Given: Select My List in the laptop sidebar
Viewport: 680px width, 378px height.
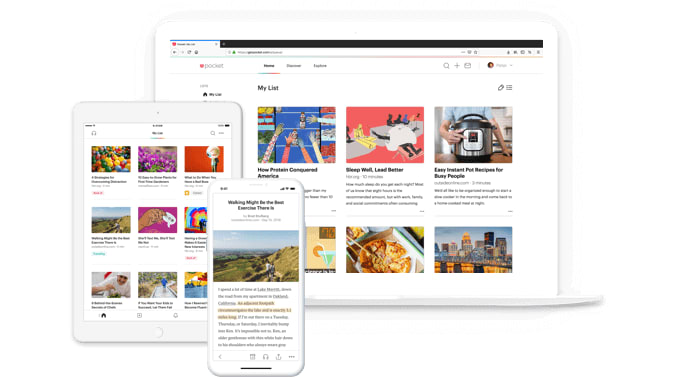Looking at the screenshot, I should [212, 94].
